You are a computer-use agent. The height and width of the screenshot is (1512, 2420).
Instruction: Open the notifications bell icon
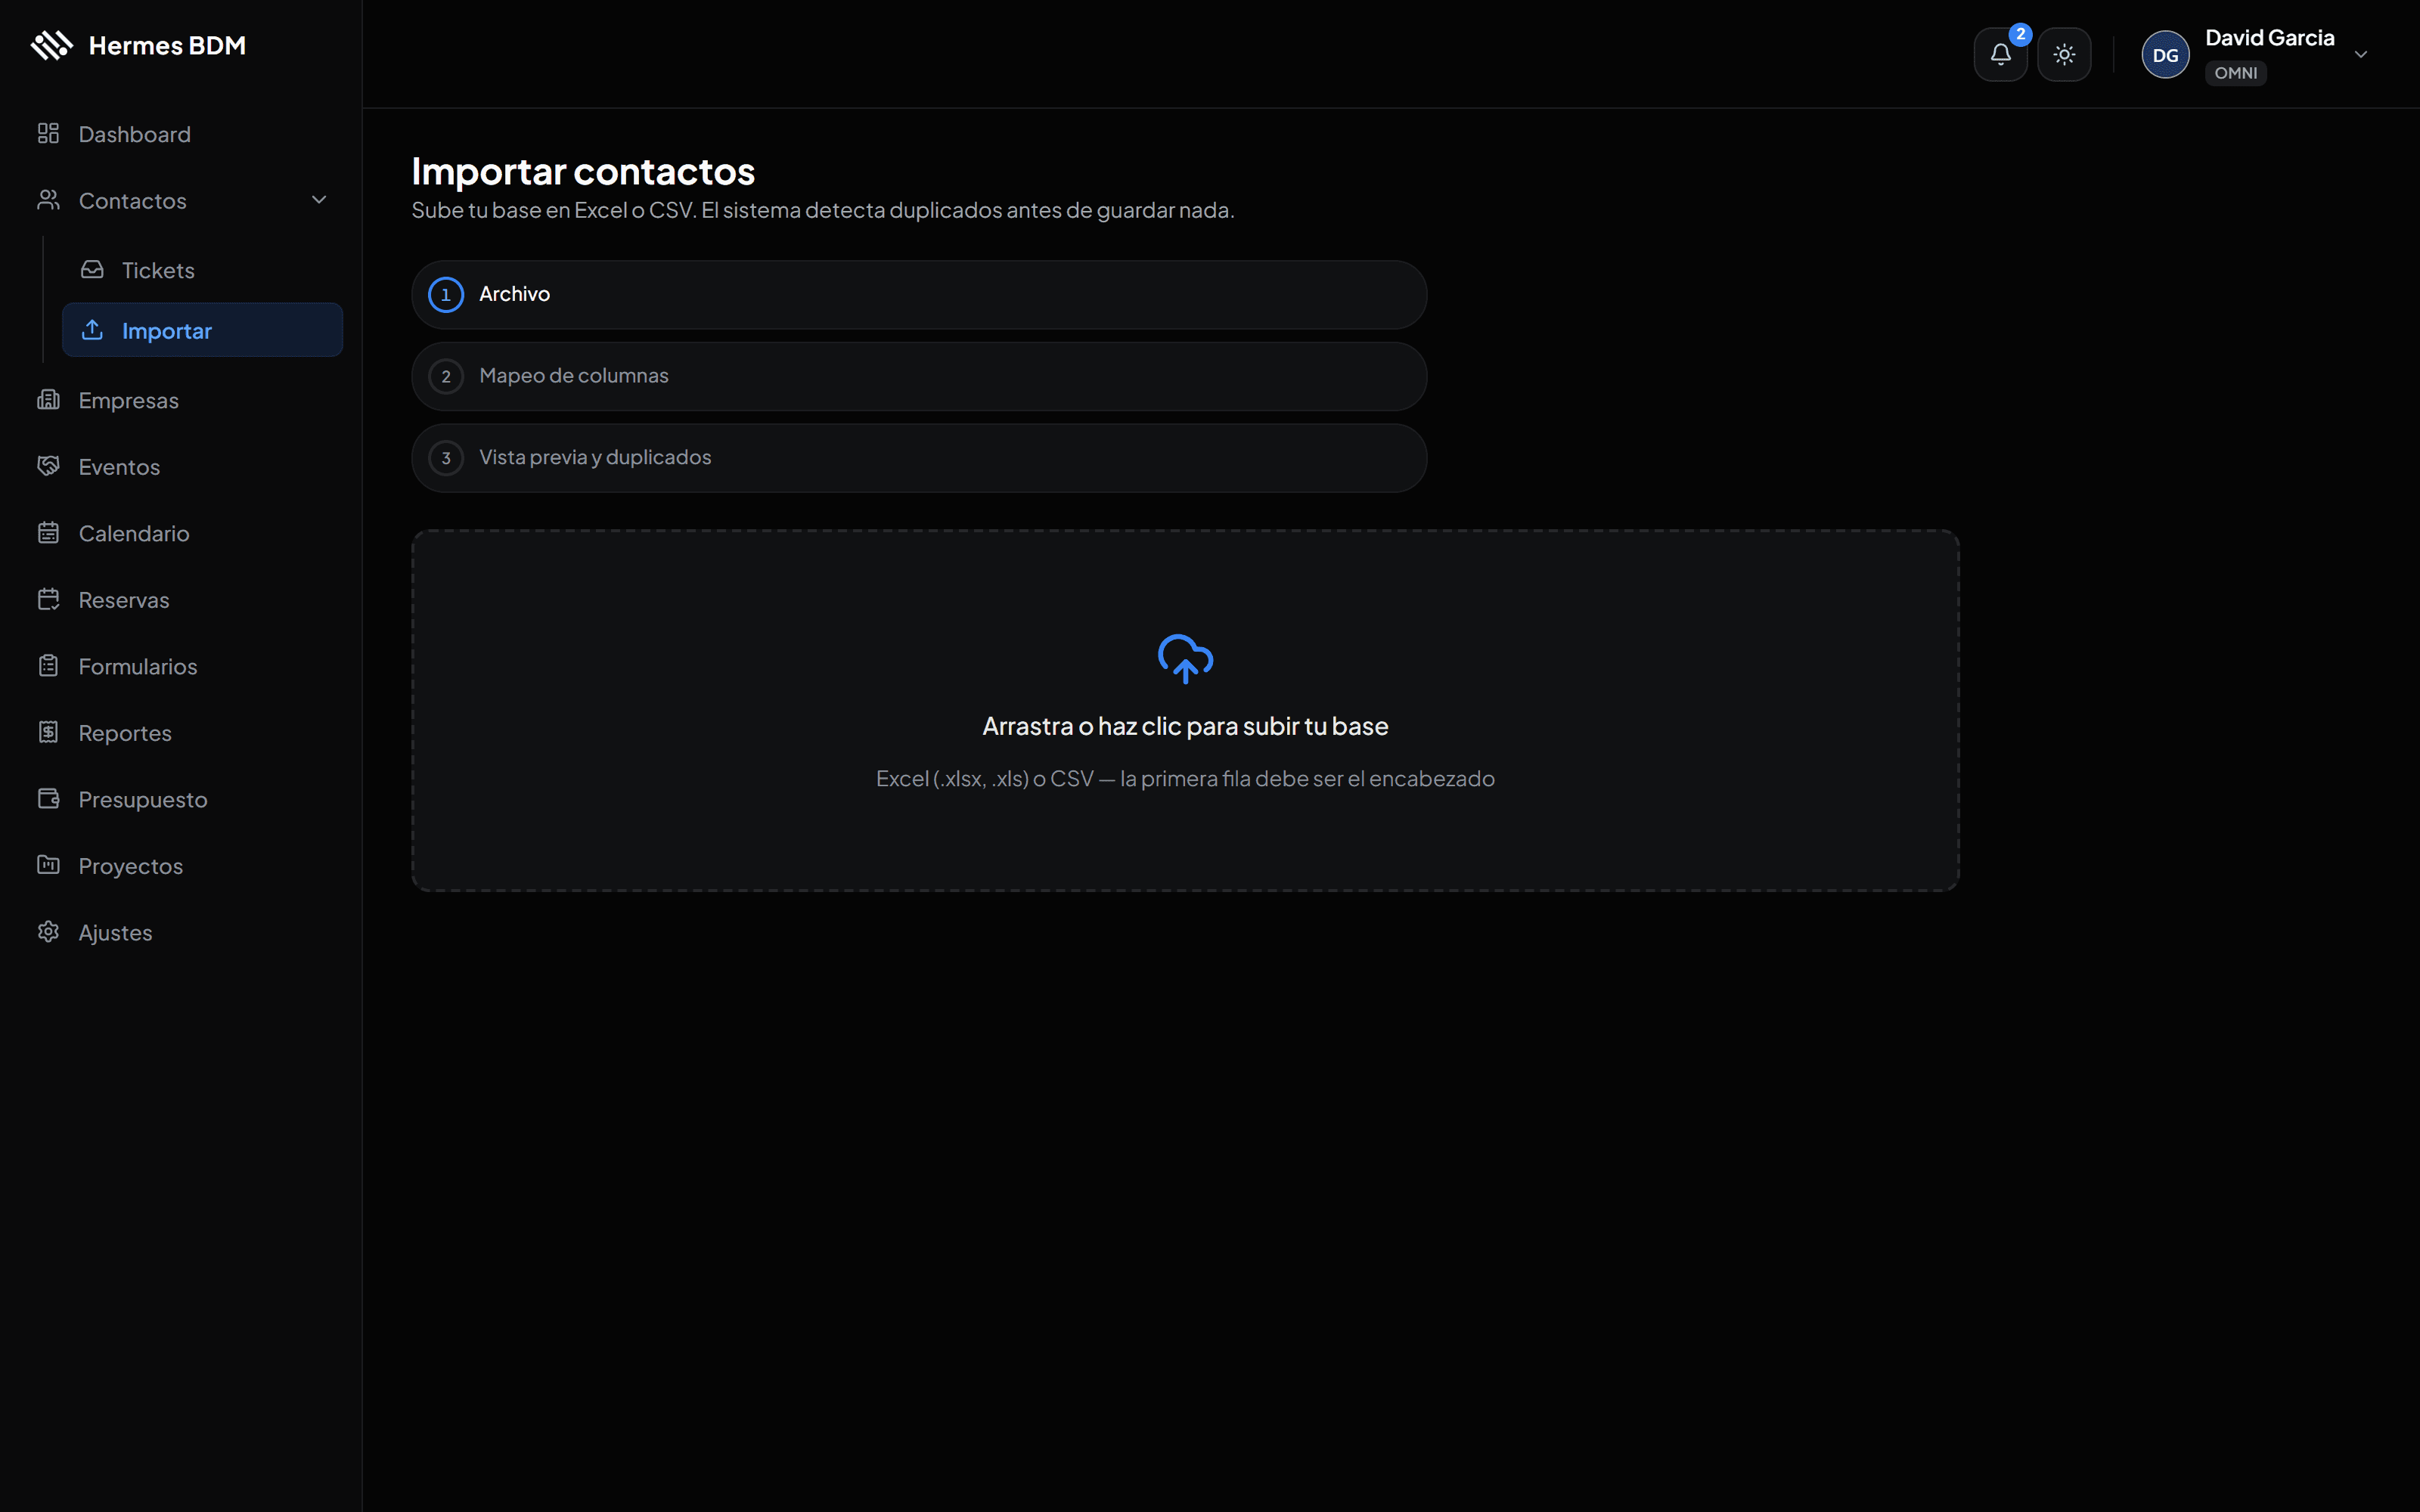tap(2000, 54)
